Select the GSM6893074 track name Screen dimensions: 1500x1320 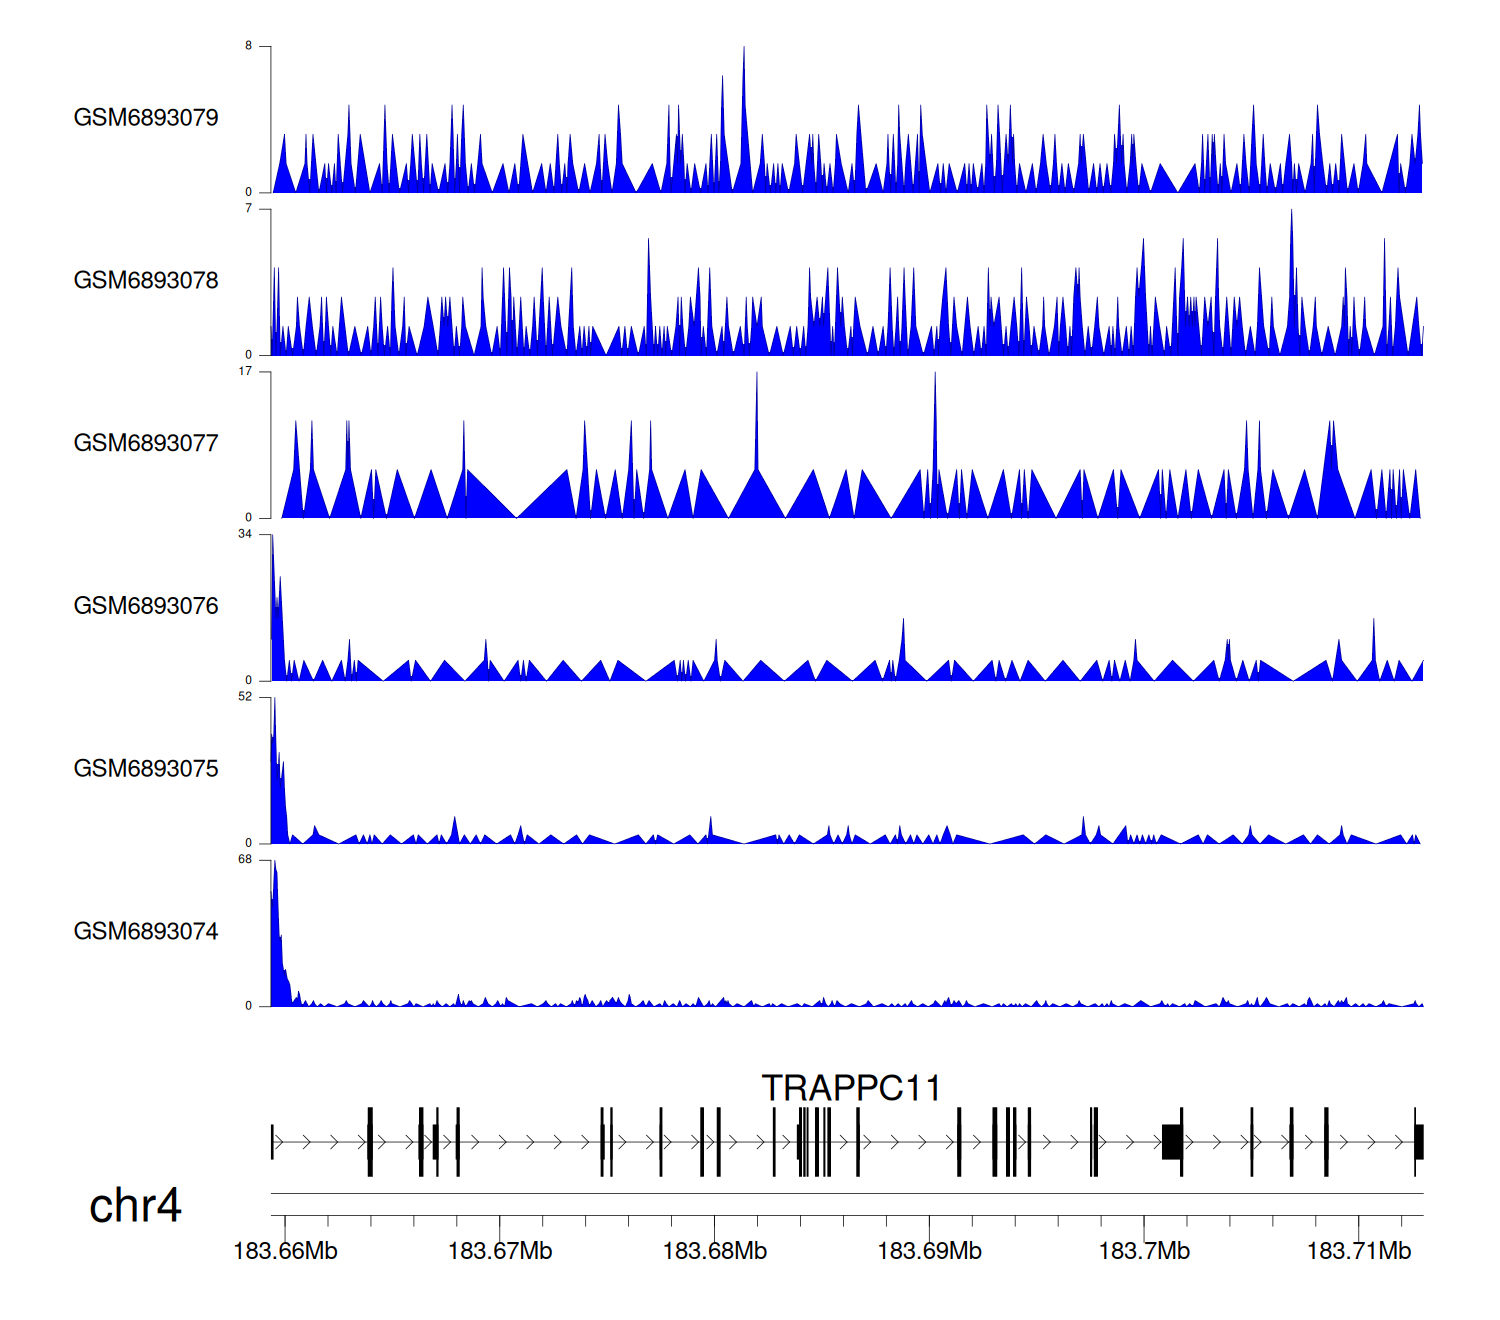click(x=146, y=932)
